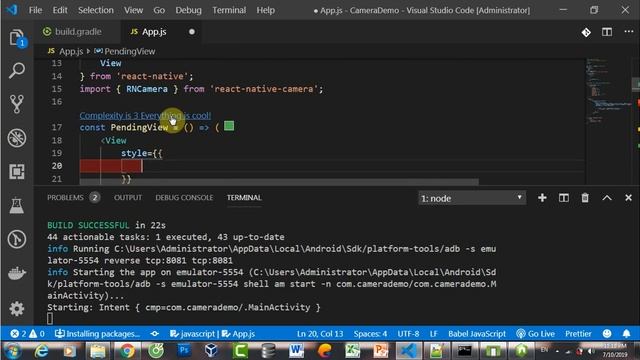Select the TERMINAL tab
The image size is (640, 360).
[244, 198]
